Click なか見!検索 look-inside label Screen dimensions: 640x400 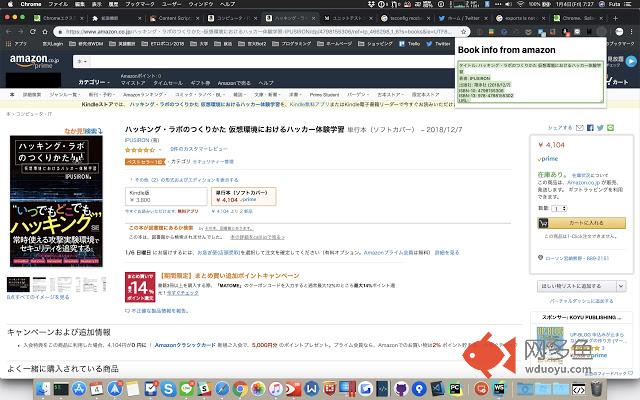83,131
